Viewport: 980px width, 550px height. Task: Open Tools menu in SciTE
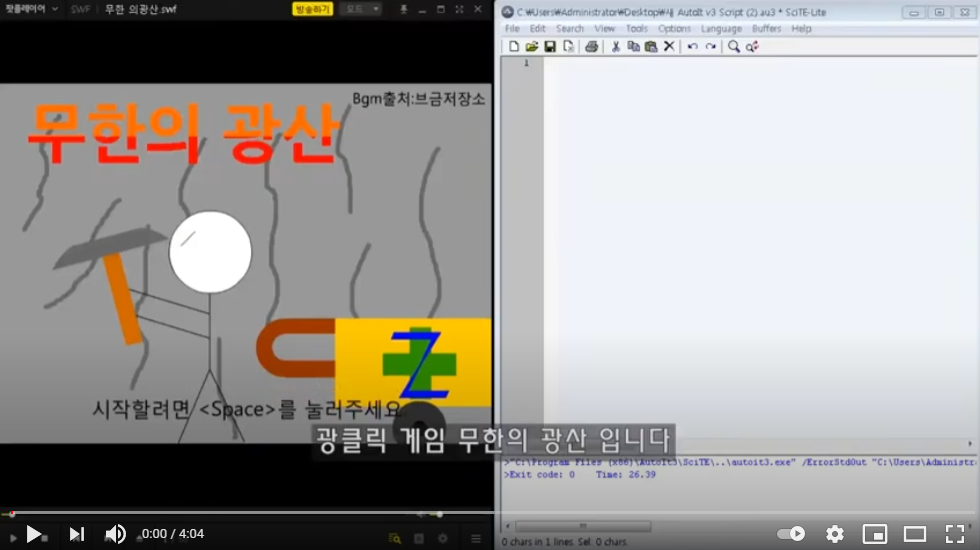(x=636, y=29)
